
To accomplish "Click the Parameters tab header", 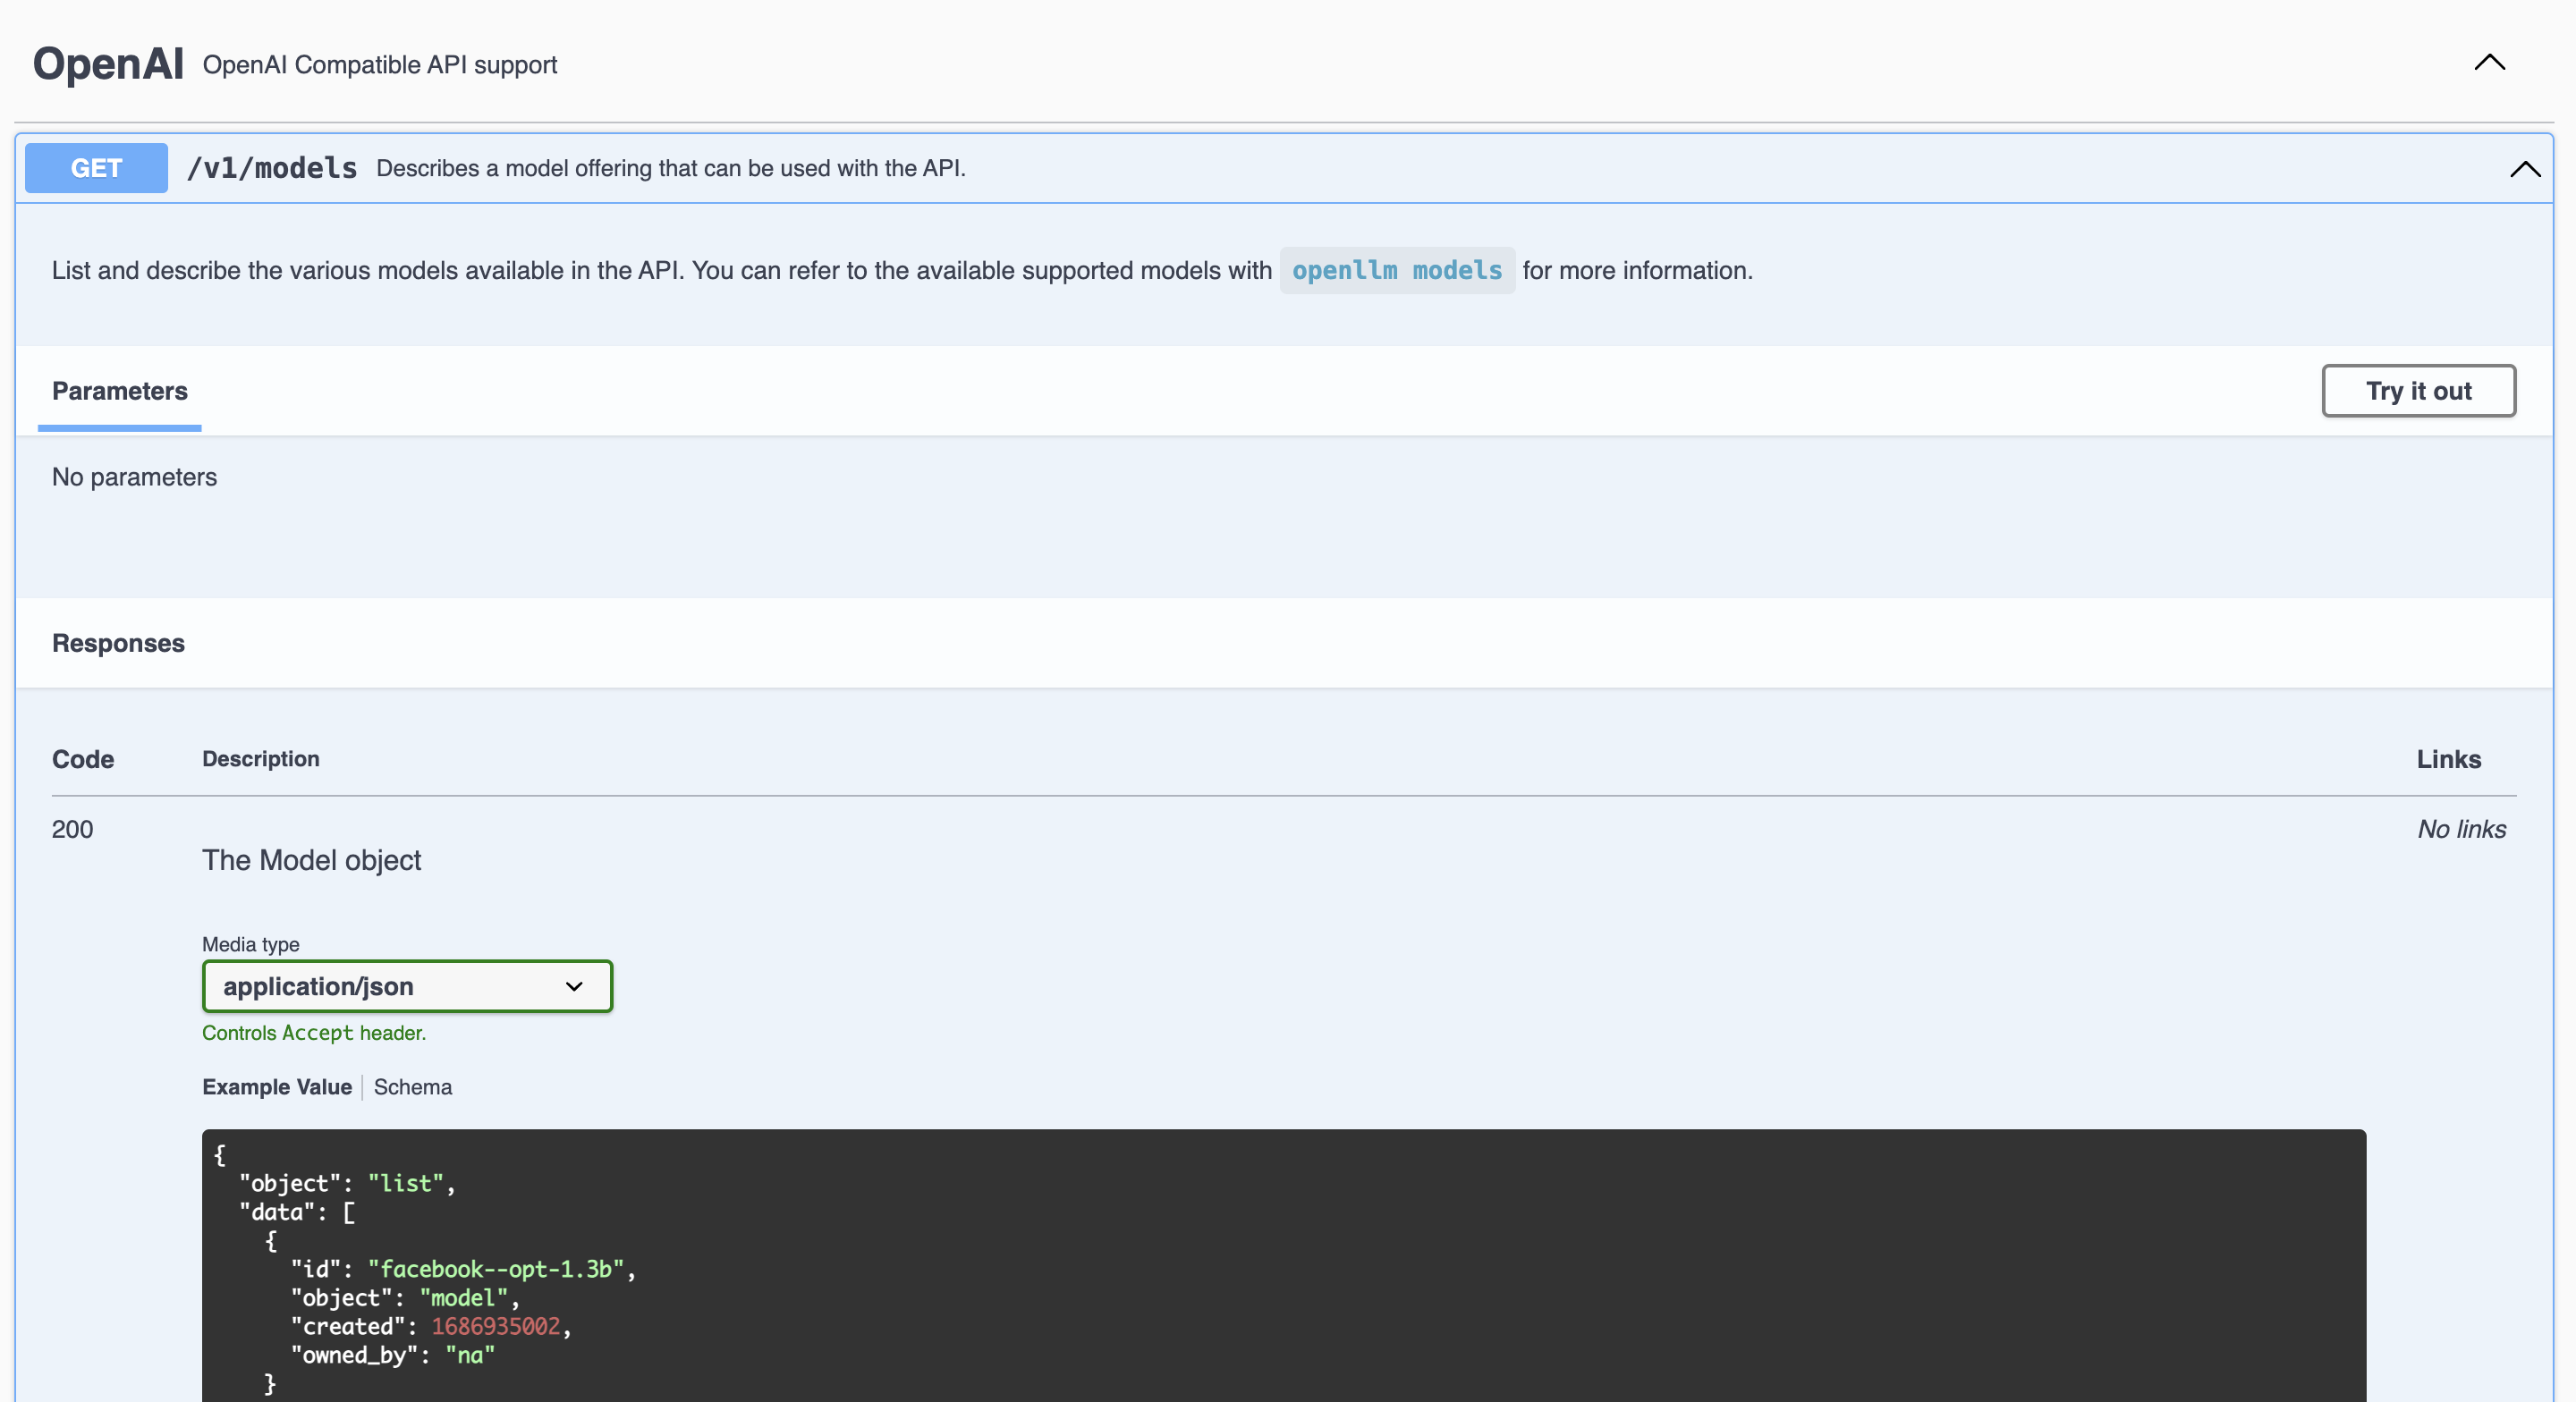I will click(119, 391).
